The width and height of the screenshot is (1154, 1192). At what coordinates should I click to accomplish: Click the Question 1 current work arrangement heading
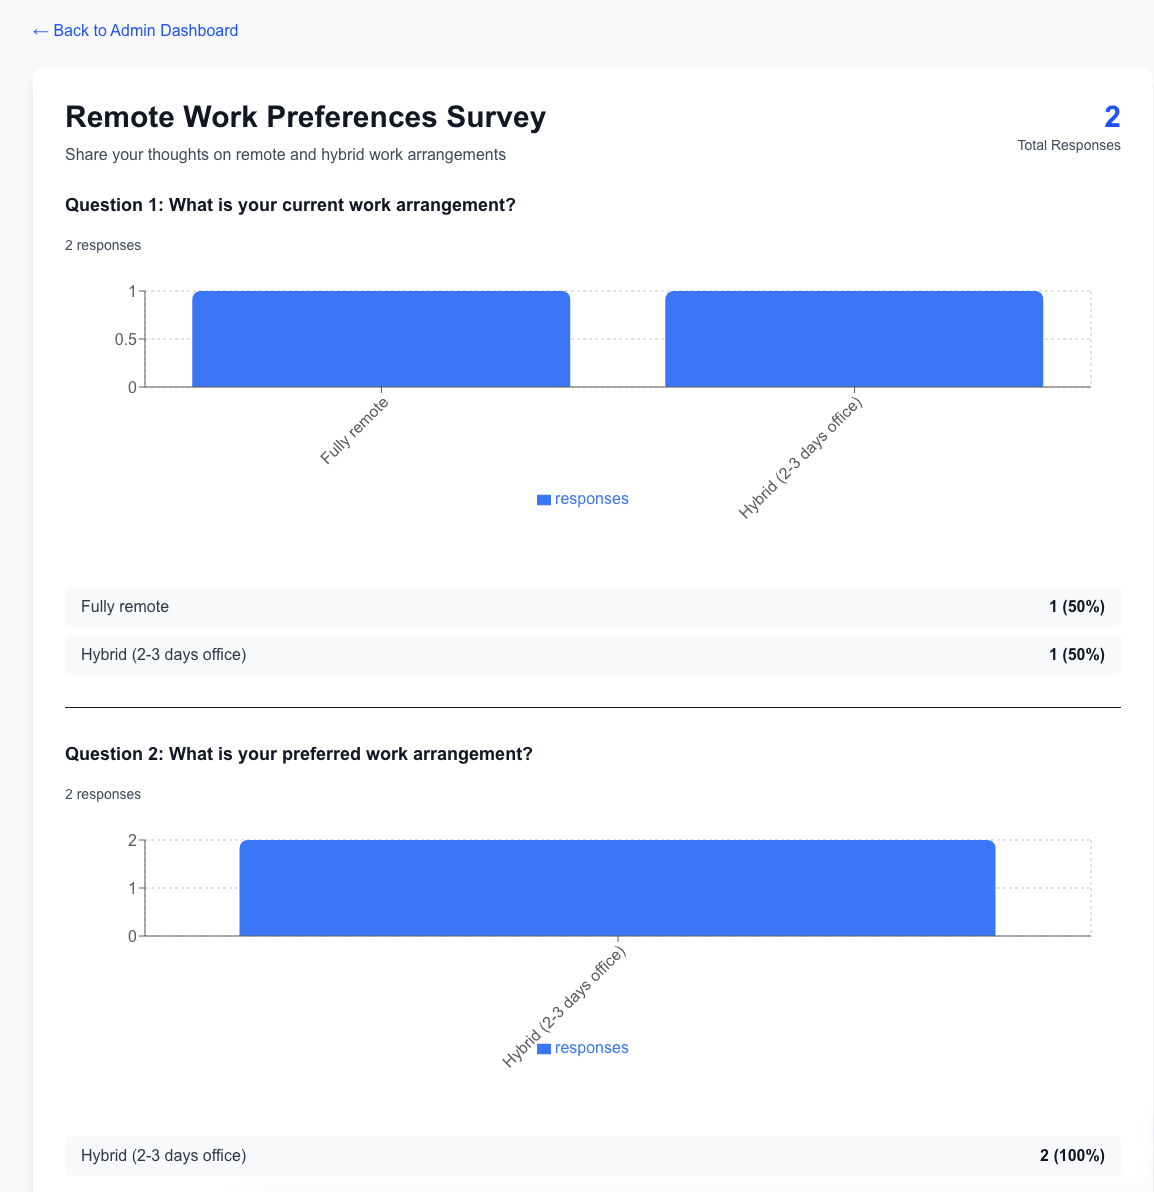coord(290,205)
